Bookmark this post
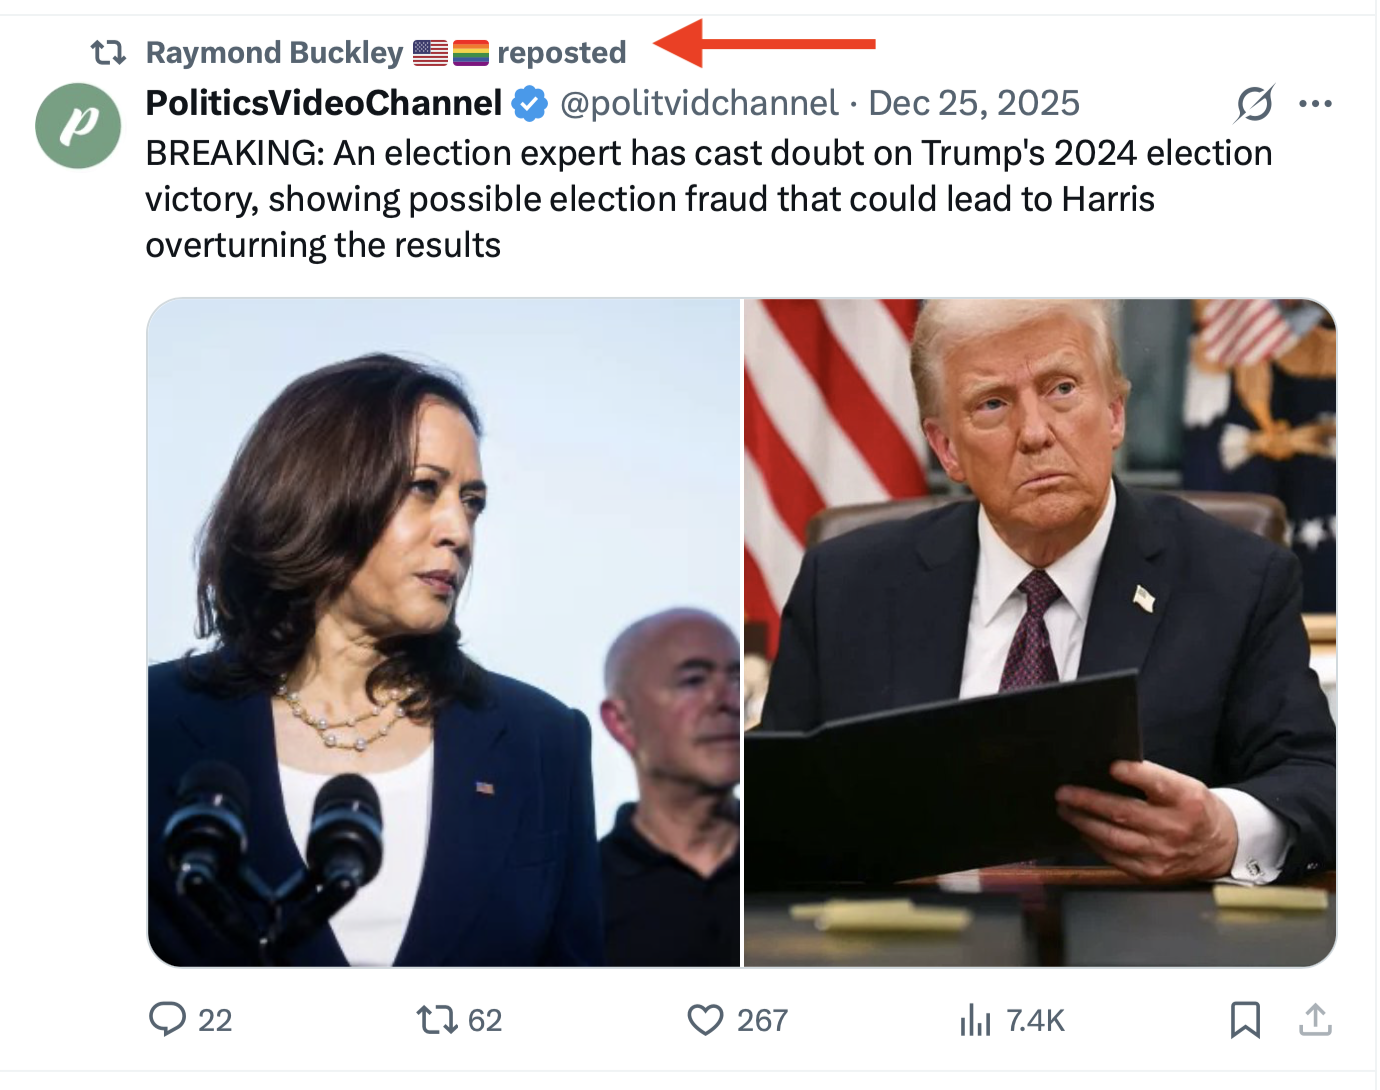 point(1245,1020)
